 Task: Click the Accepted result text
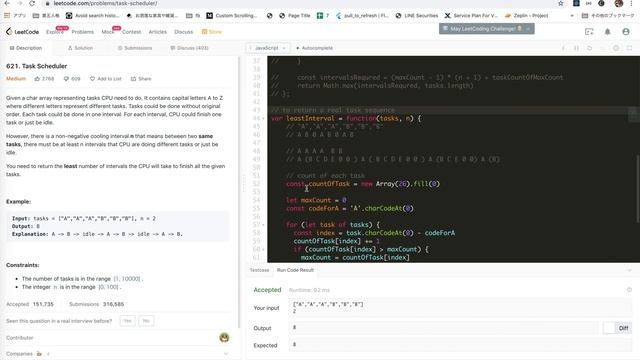coord(267,290)
